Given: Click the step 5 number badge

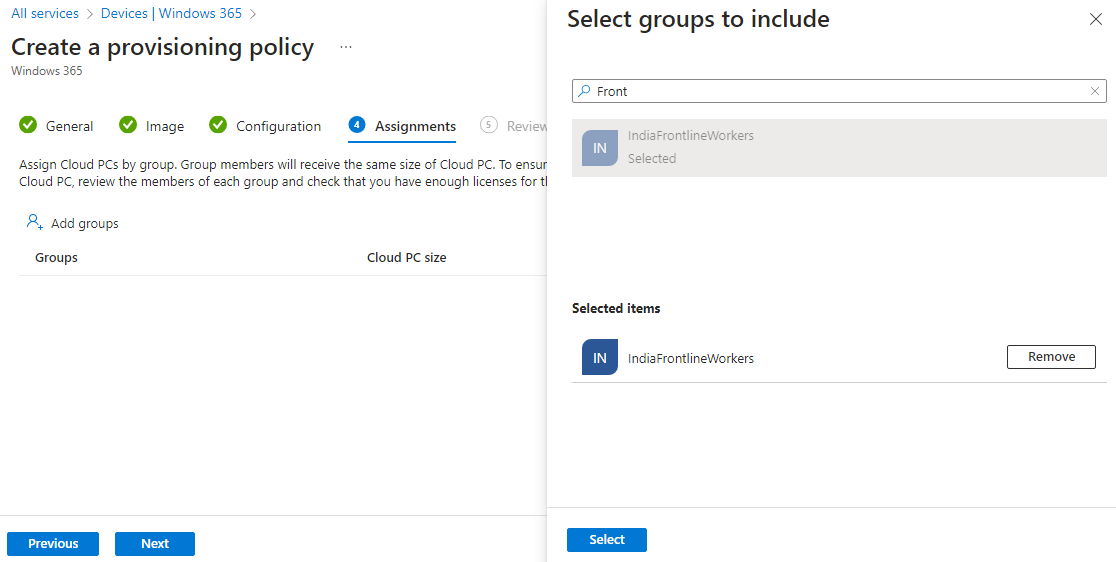Looking at the screenshot, I should pyautogui.click(x=488, y=125).
